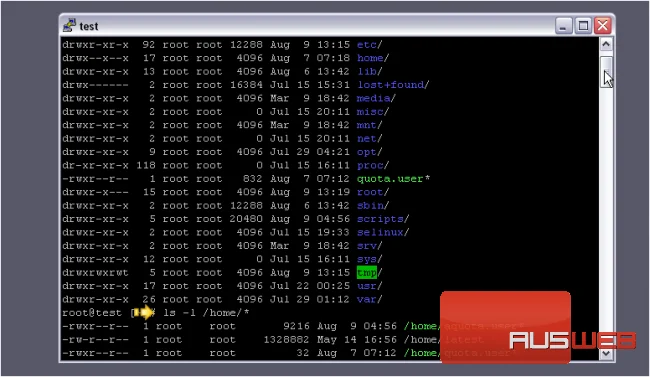This screenshot has width=650, height=377.
Task: Click the 'drwx------' permissions of lost+found
Action: (x=95, y=85)
